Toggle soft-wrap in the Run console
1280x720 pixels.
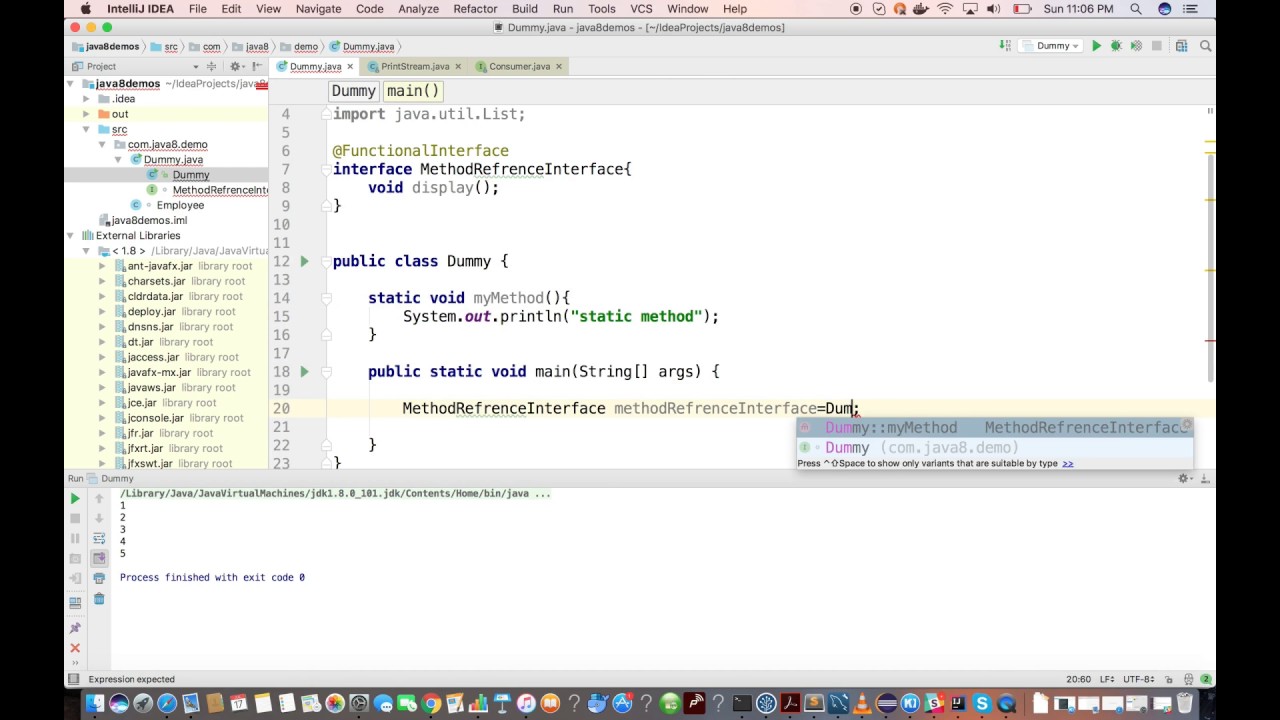(99, 538)
